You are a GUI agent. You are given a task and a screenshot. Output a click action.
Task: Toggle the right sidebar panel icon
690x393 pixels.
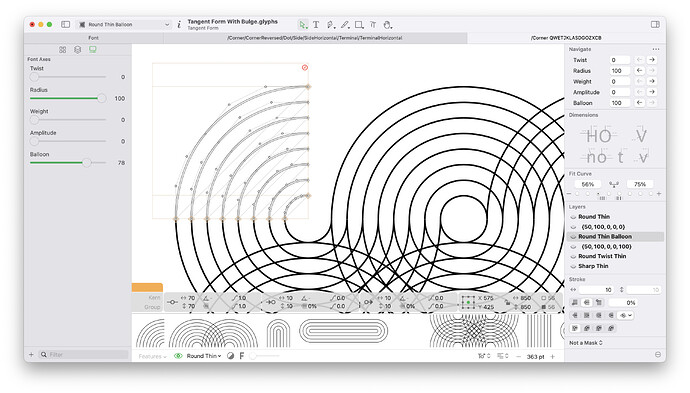coord(655,25)
